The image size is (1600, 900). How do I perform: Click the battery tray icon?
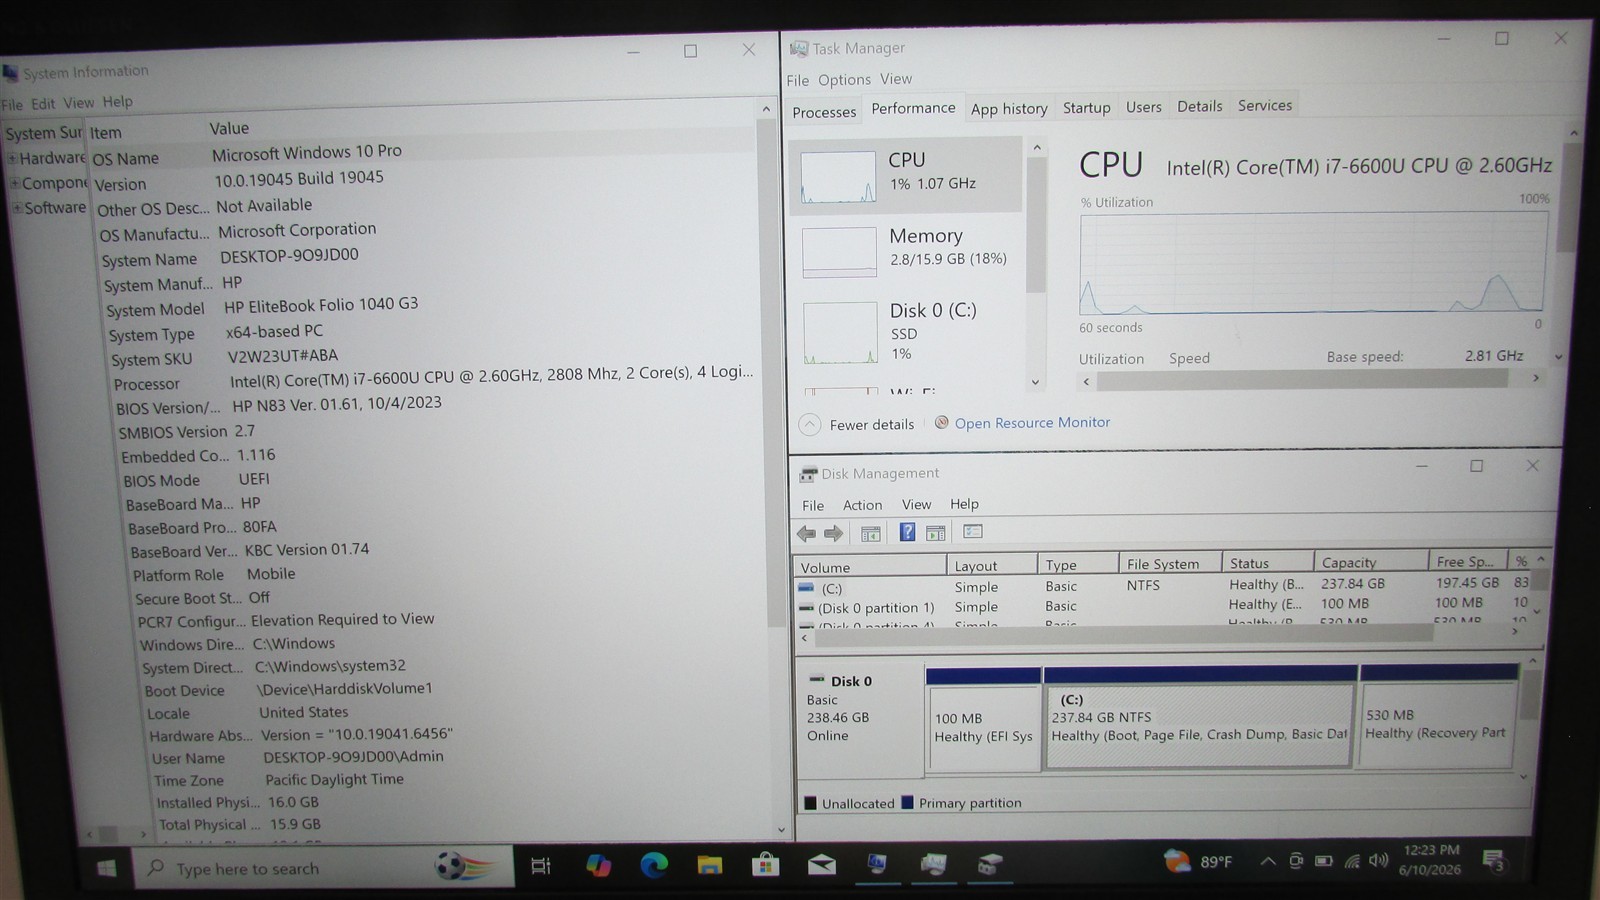point(1324,860)
